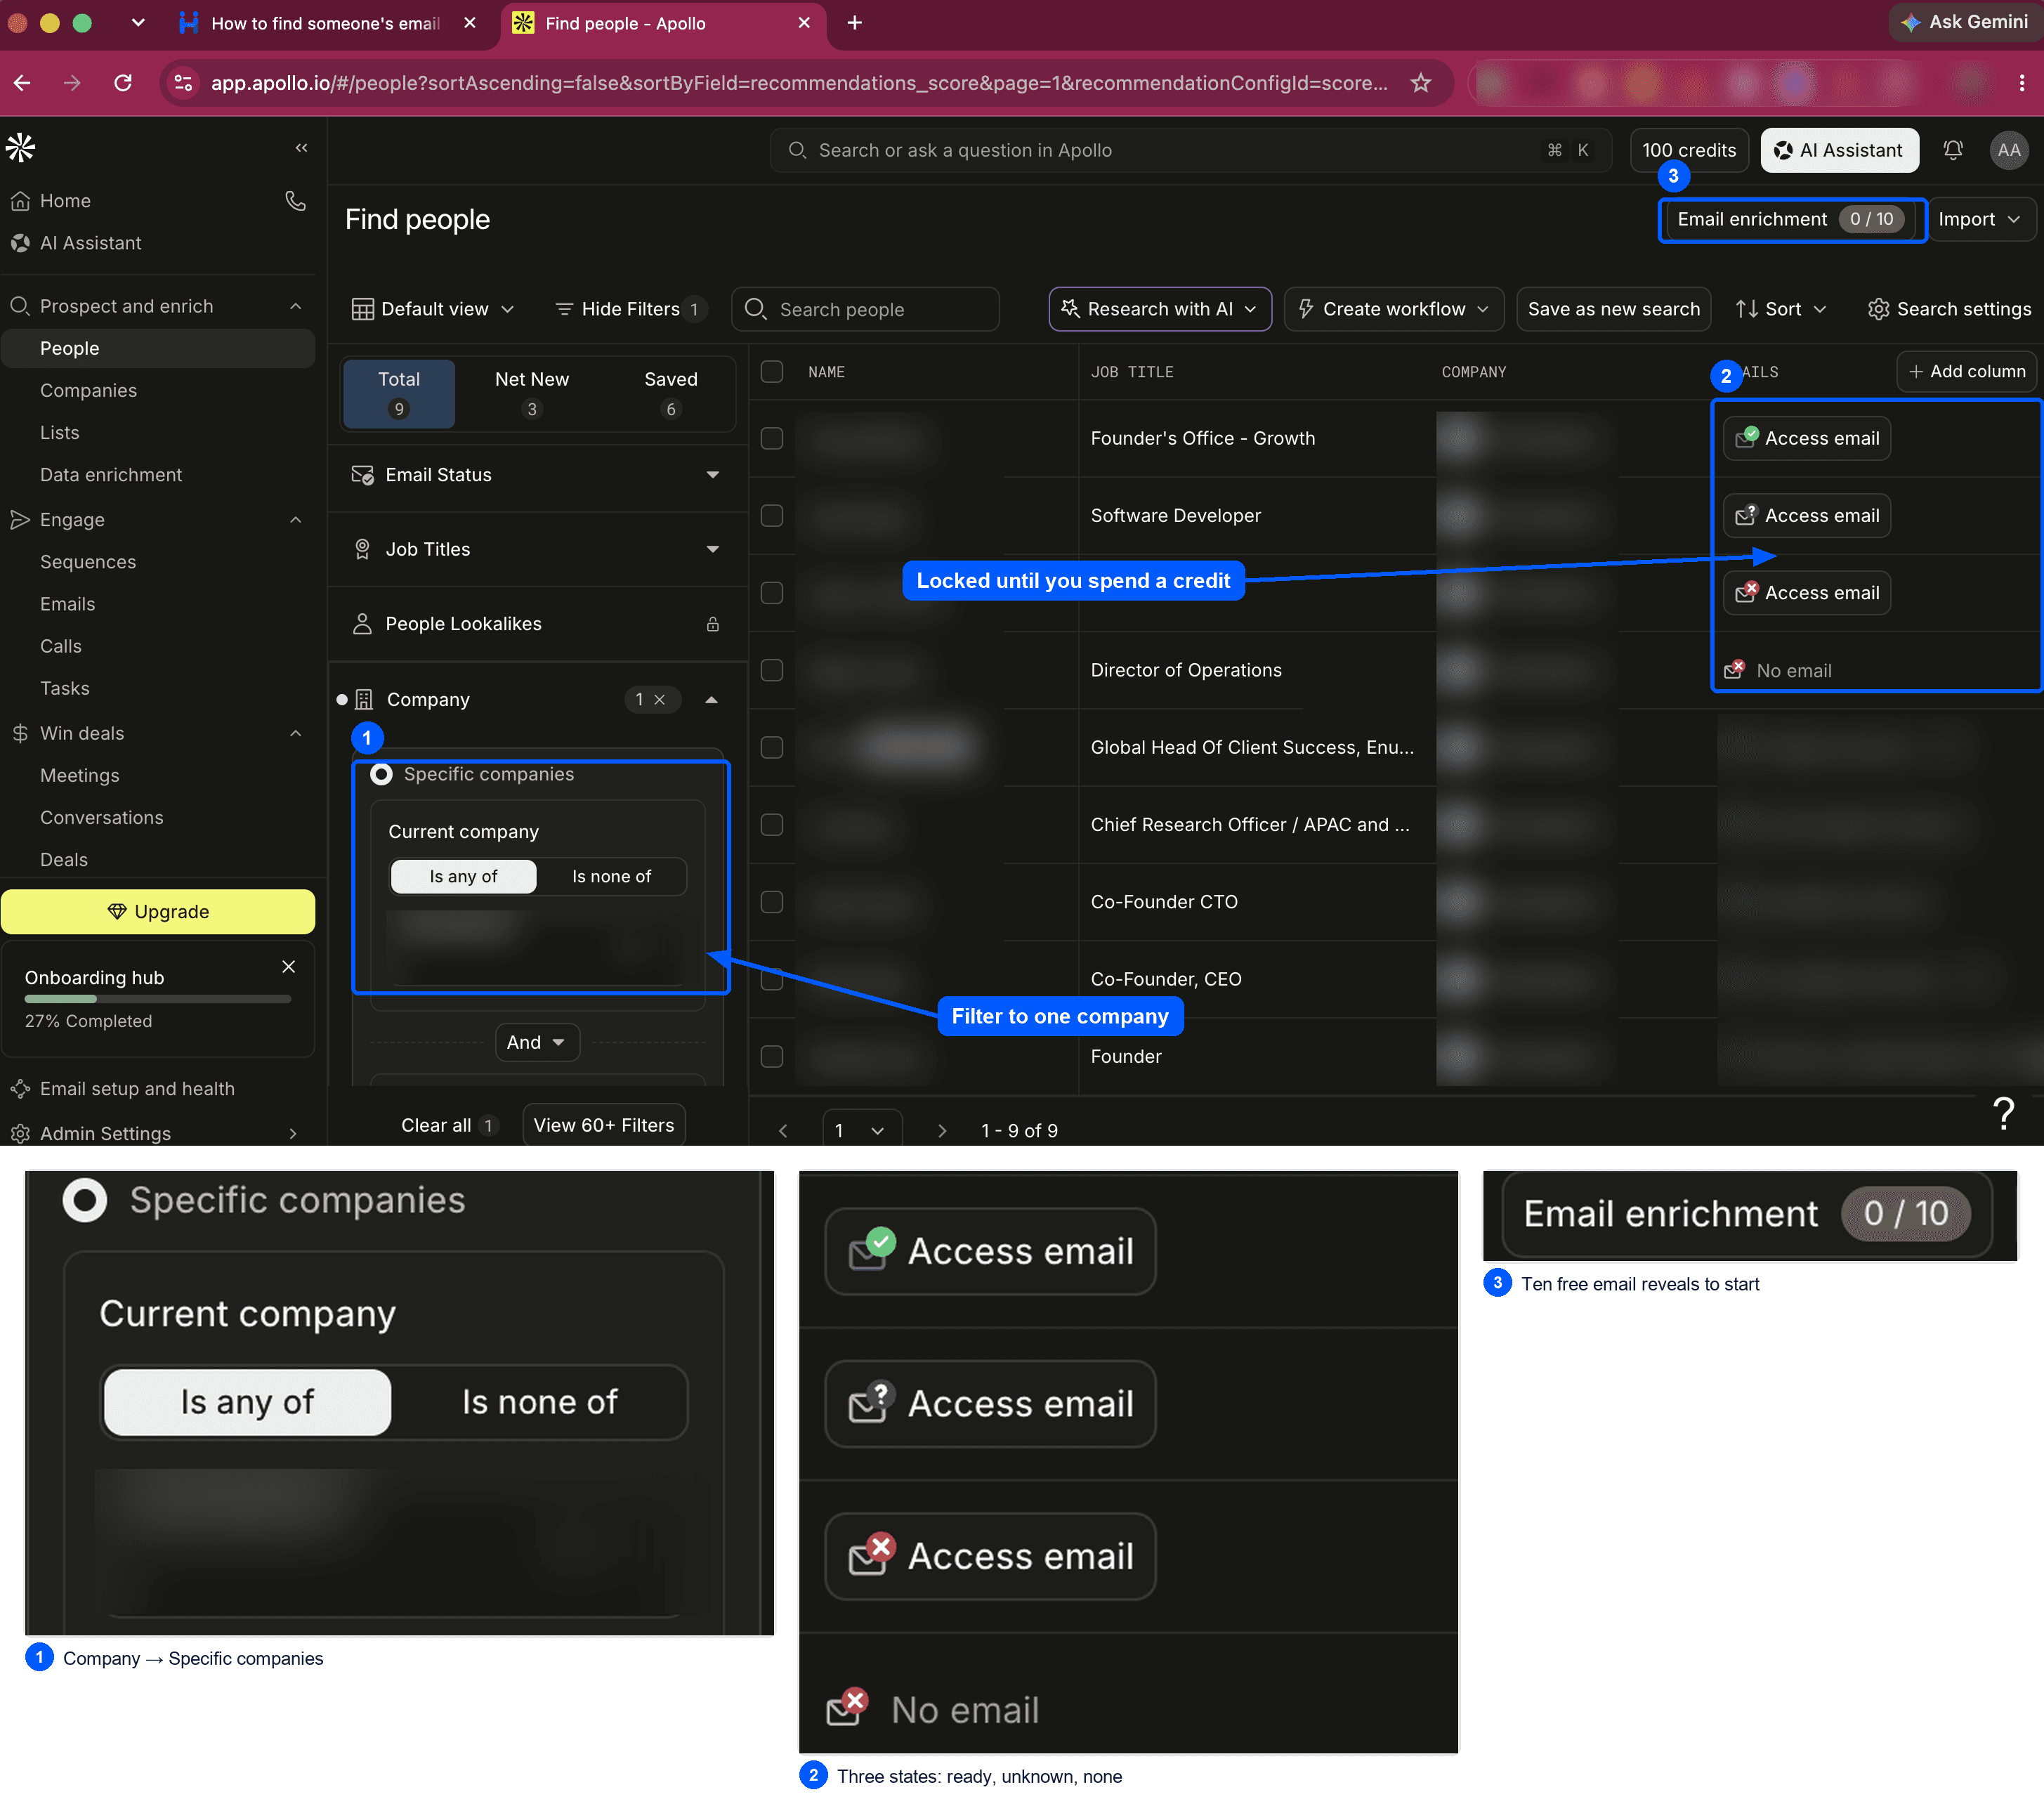Click the Search people input field
This screenshot has width=2044, height=1818.
[x=866, y=309]
